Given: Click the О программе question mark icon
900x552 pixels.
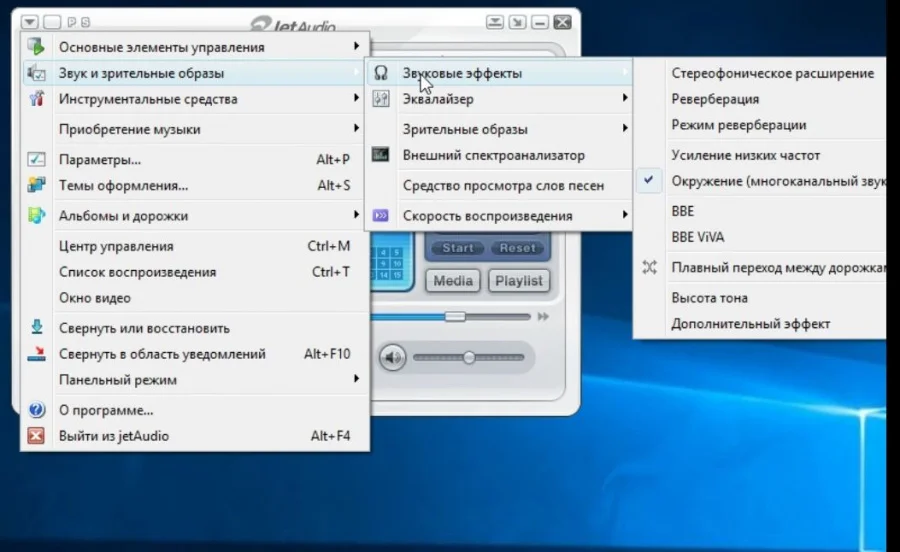Looking at the screenshot, I should point(36,410).
